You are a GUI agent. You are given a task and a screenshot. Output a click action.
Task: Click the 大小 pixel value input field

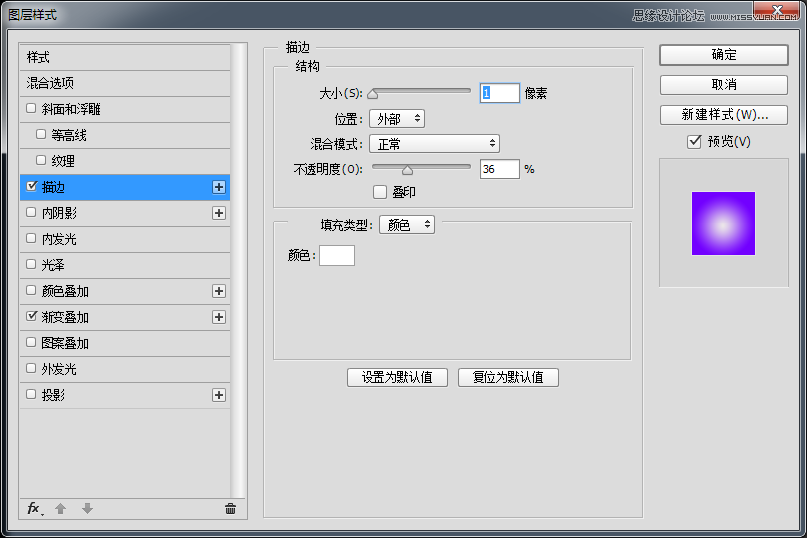499,93
